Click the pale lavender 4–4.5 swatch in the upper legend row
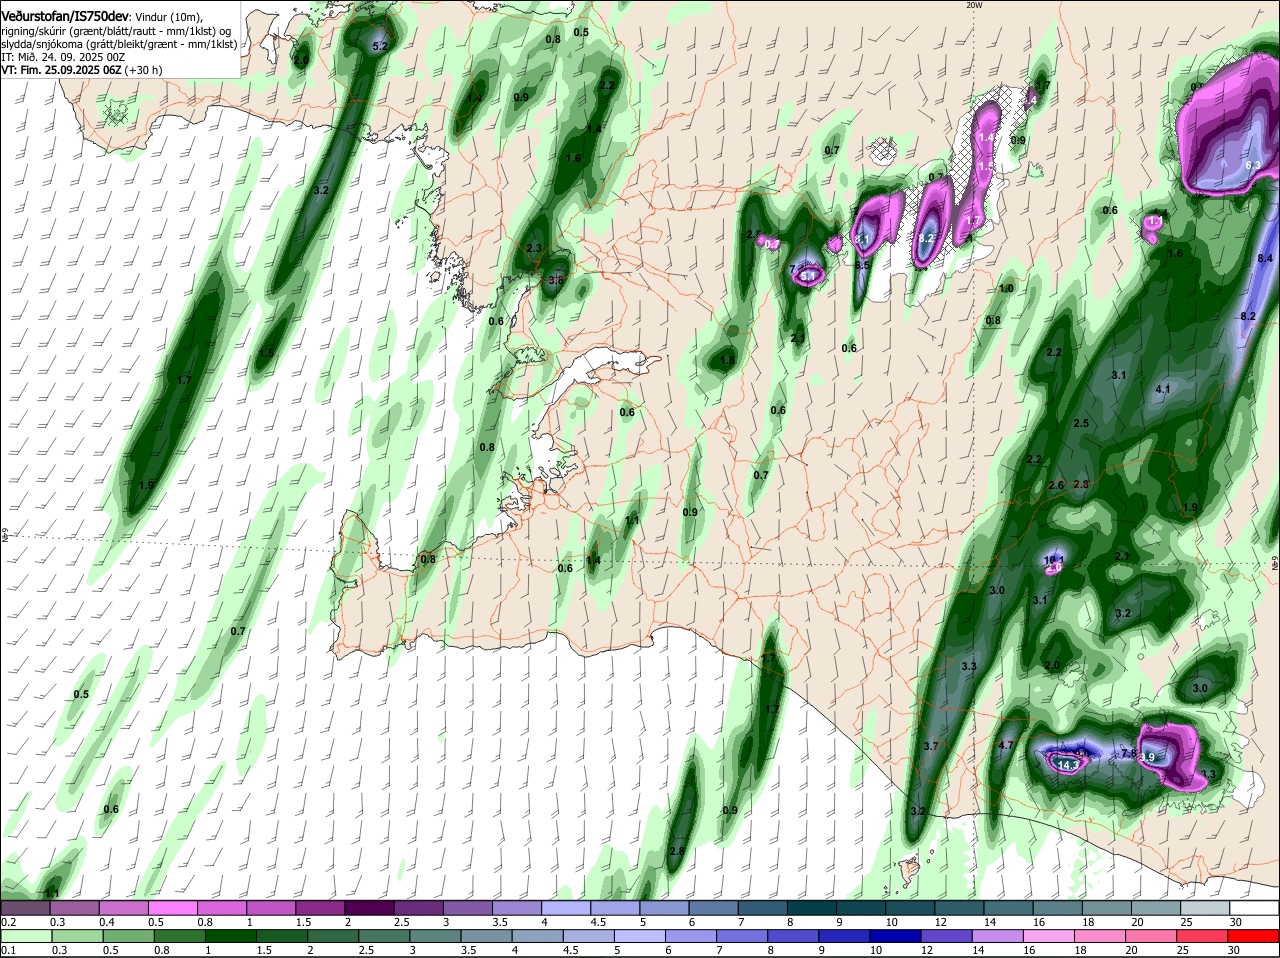 click(566, 907)
